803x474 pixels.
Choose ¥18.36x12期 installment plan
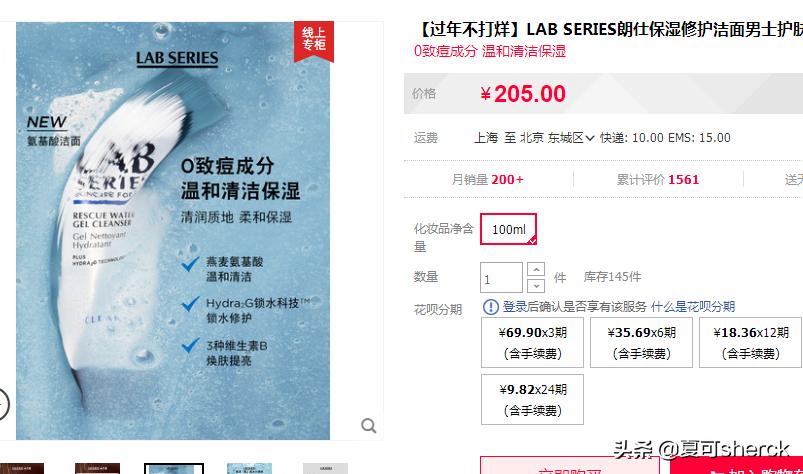750,342
